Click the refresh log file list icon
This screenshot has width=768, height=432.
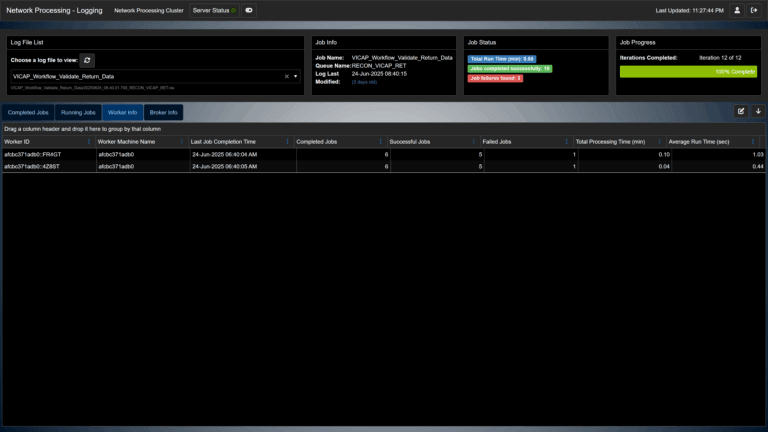[88, 60]
